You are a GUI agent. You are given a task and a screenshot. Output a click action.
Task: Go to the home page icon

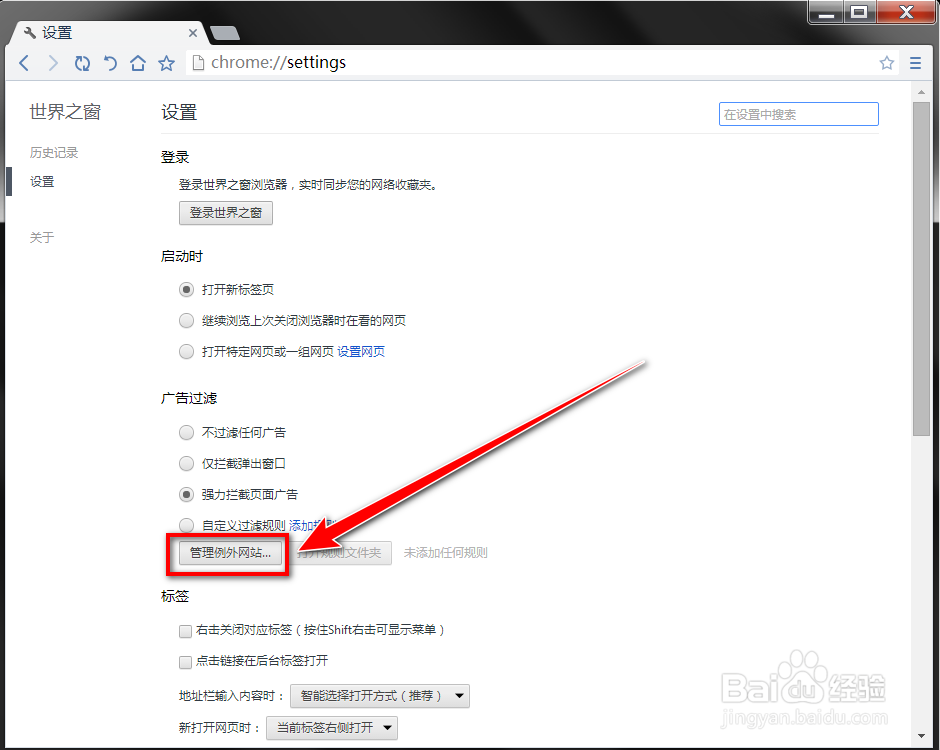(138, 62)
